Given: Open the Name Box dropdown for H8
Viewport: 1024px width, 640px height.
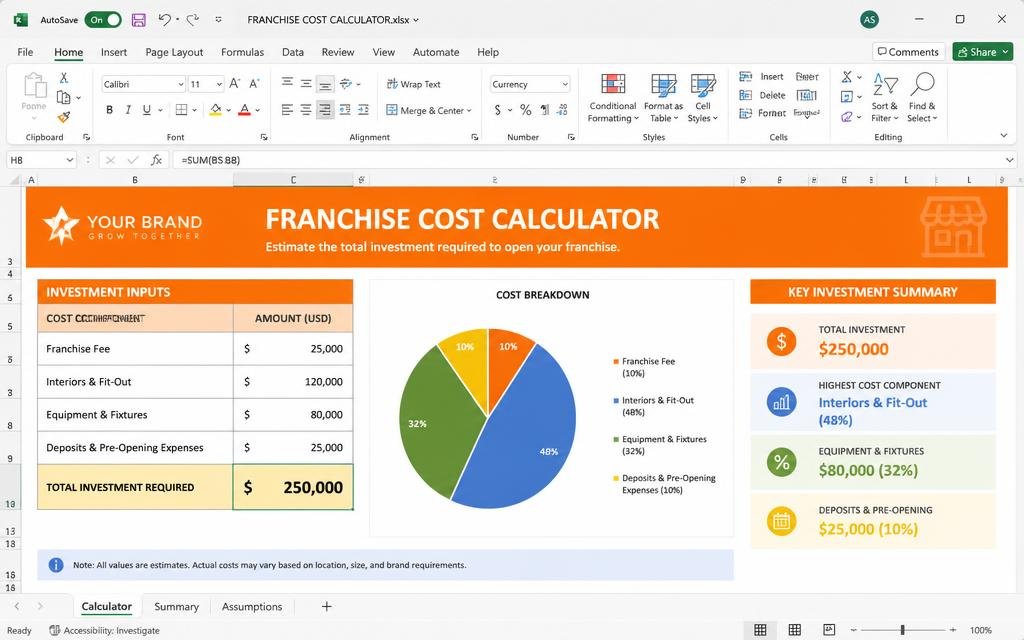Looking at the screenshot, I should click(x=70, y=160).
